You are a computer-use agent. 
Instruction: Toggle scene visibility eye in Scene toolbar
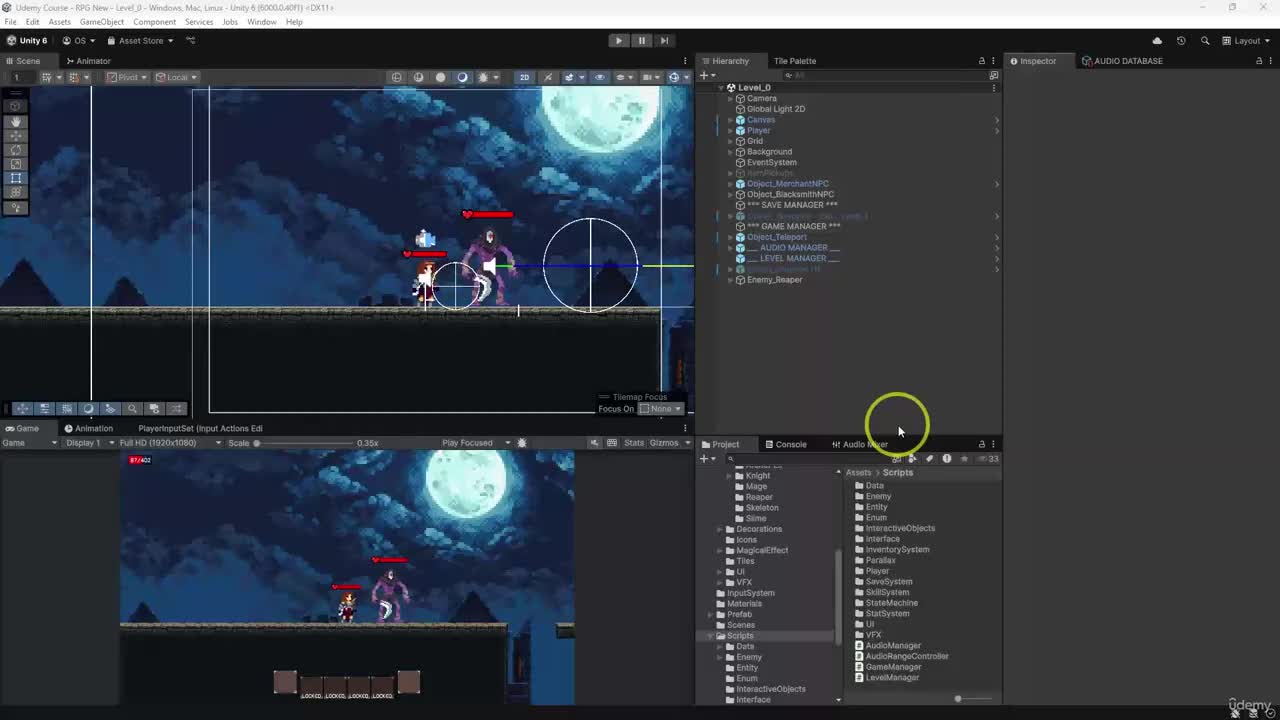[x=600, y=77]
